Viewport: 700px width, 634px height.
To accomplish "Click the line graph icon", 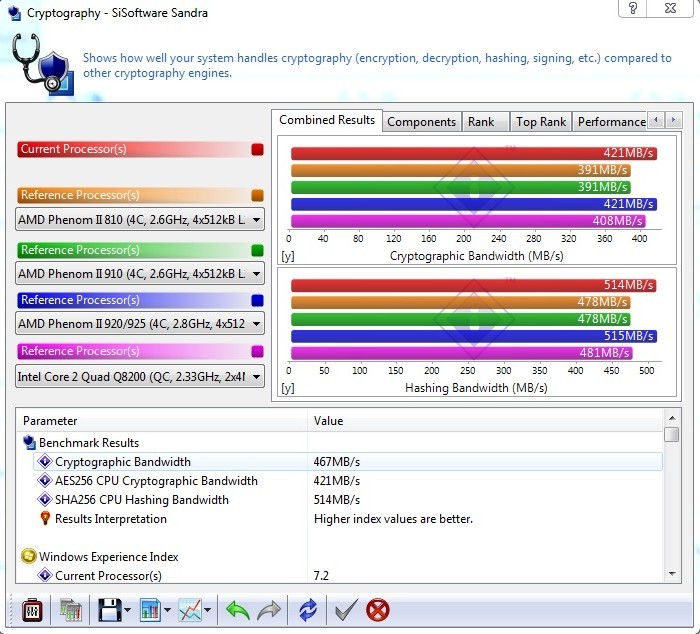I will 190,610.
